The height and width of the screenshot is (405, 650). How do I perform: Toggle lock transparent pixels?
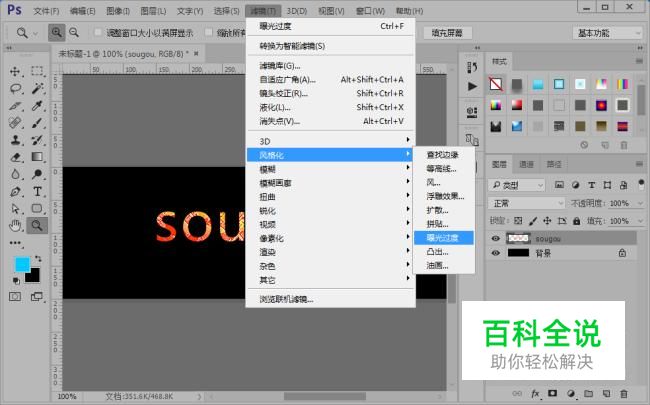pos(518,221)
